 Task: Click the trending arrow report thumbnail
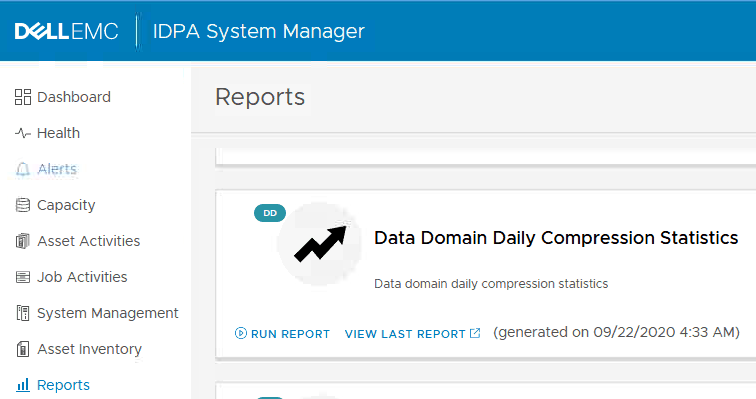tap(320, 244)
